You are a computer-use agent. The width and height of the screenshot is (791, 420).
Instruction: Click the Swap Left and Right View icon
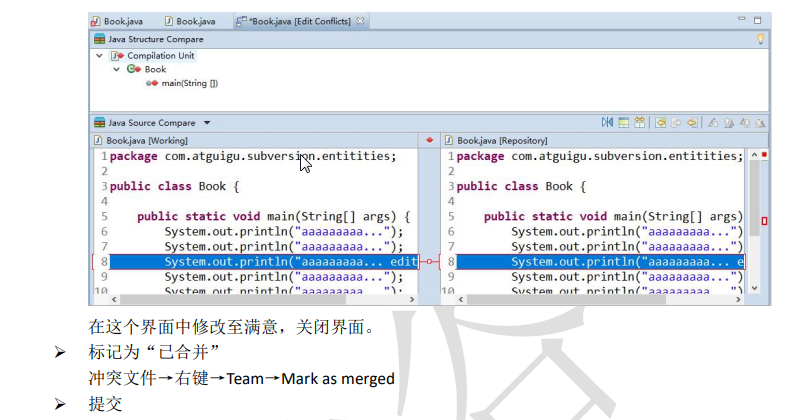click(607, 123)
